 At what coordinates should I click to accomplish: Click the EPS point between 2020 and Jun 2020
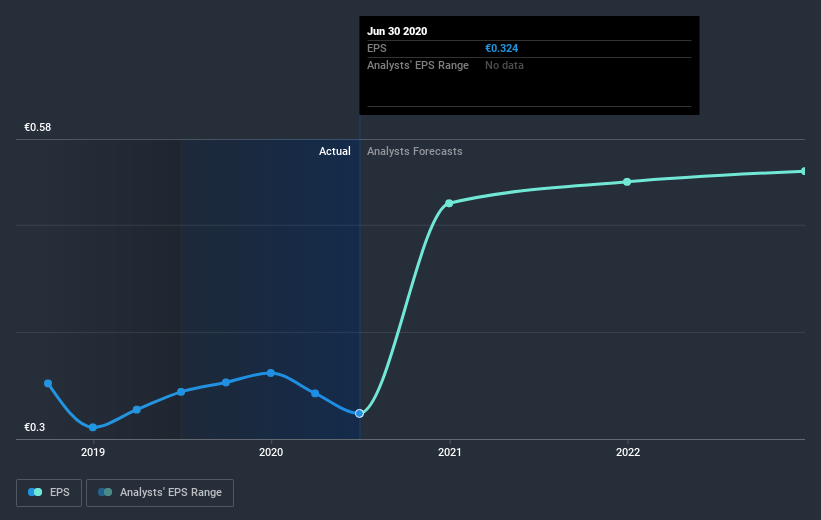point(315,393)
